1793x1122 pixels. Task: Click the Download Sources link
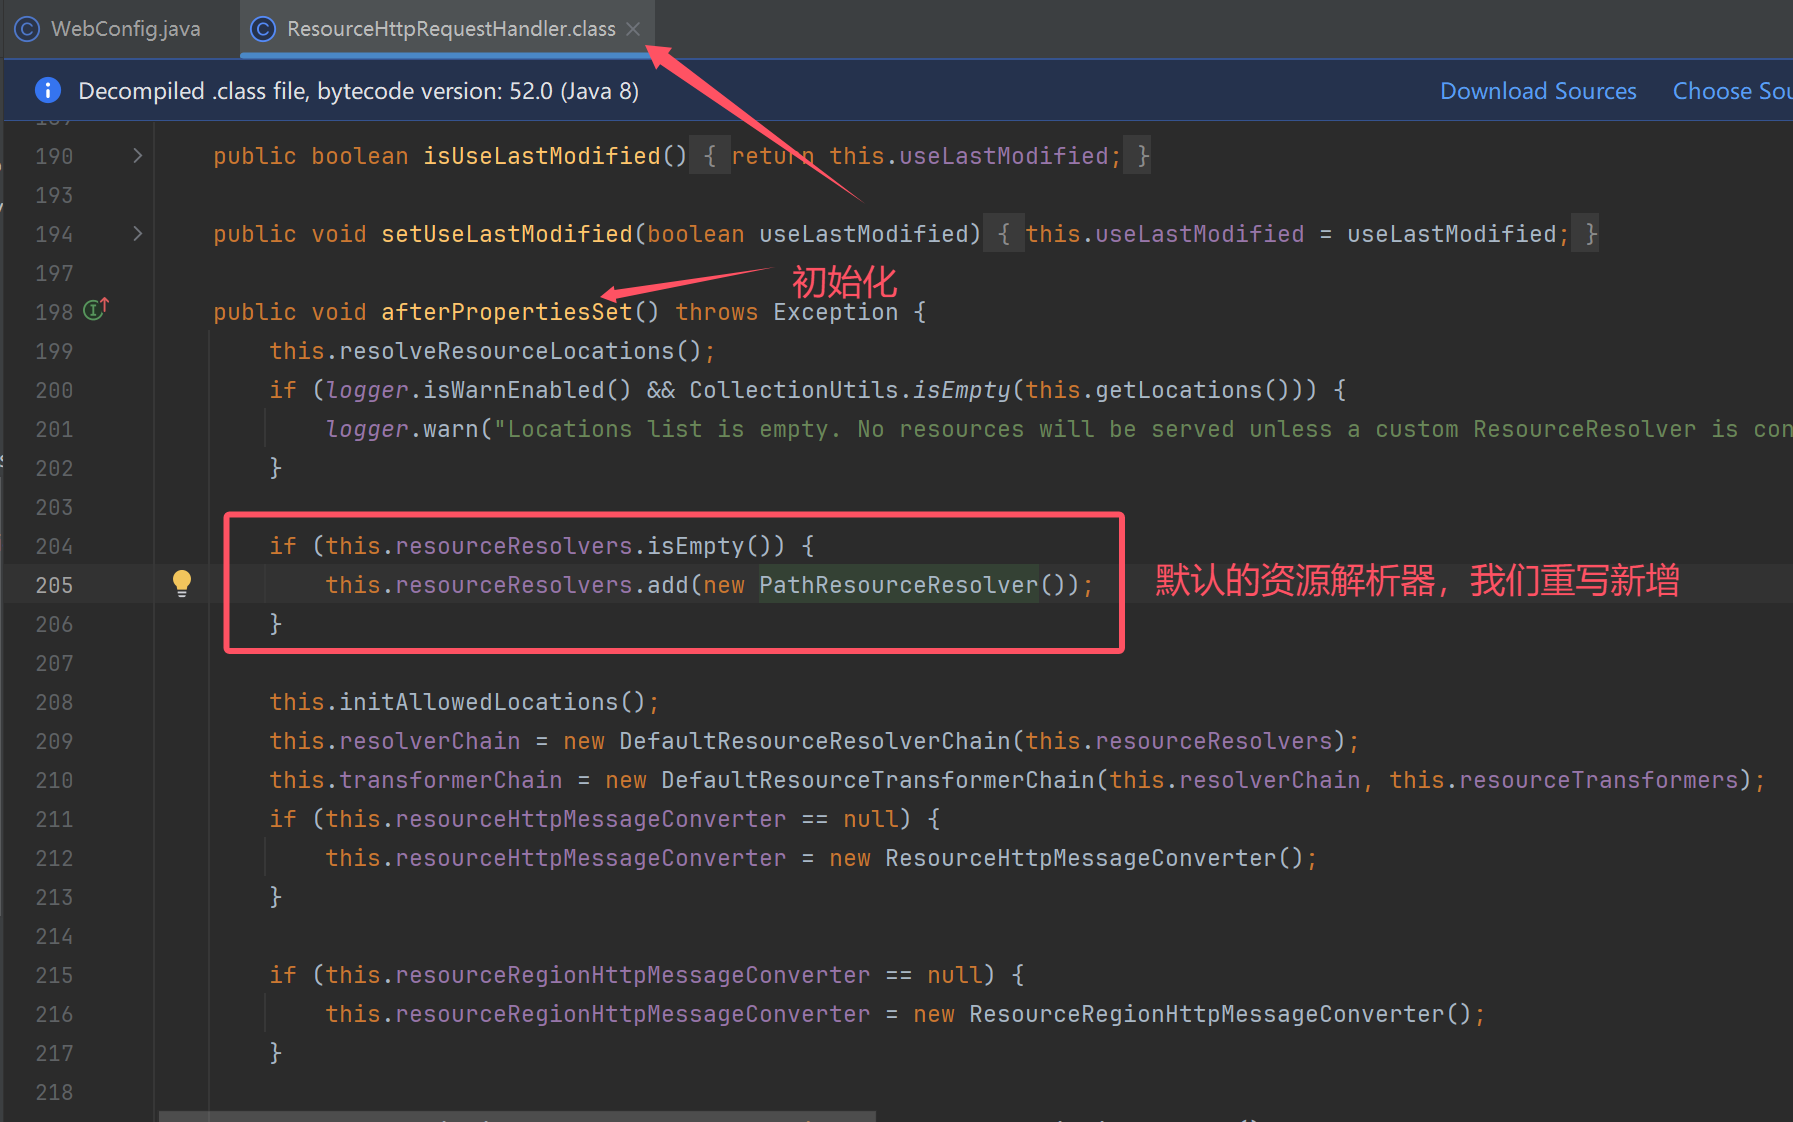[1538, 91]
